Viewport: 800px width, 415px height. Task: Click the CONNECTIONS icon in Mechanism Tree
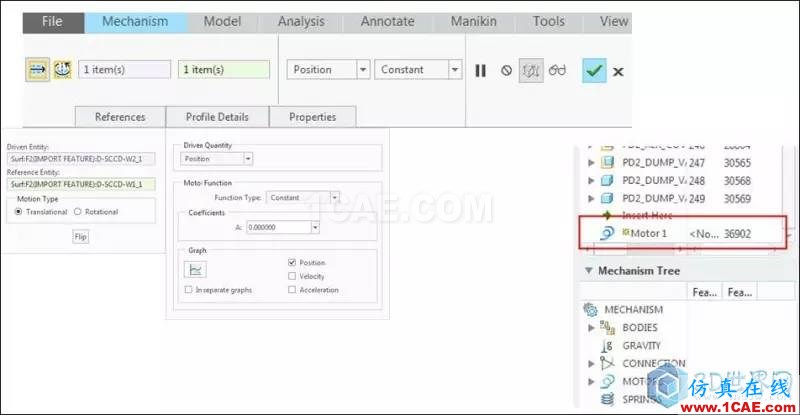point(607,363)
